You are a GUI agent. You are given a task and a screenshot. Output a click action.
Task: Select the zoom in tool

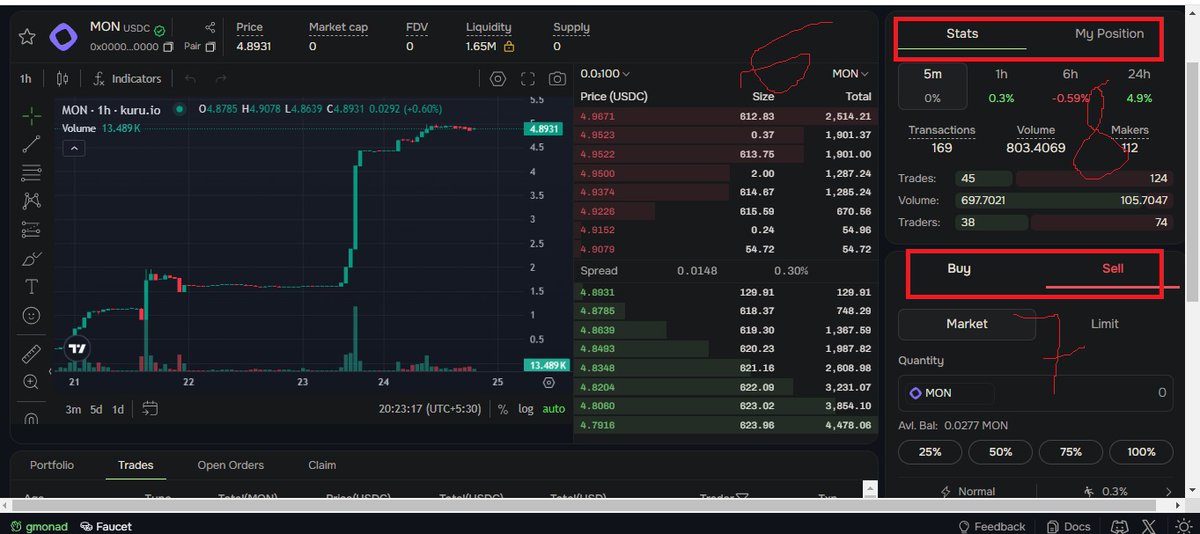click(x=31, y=382)
